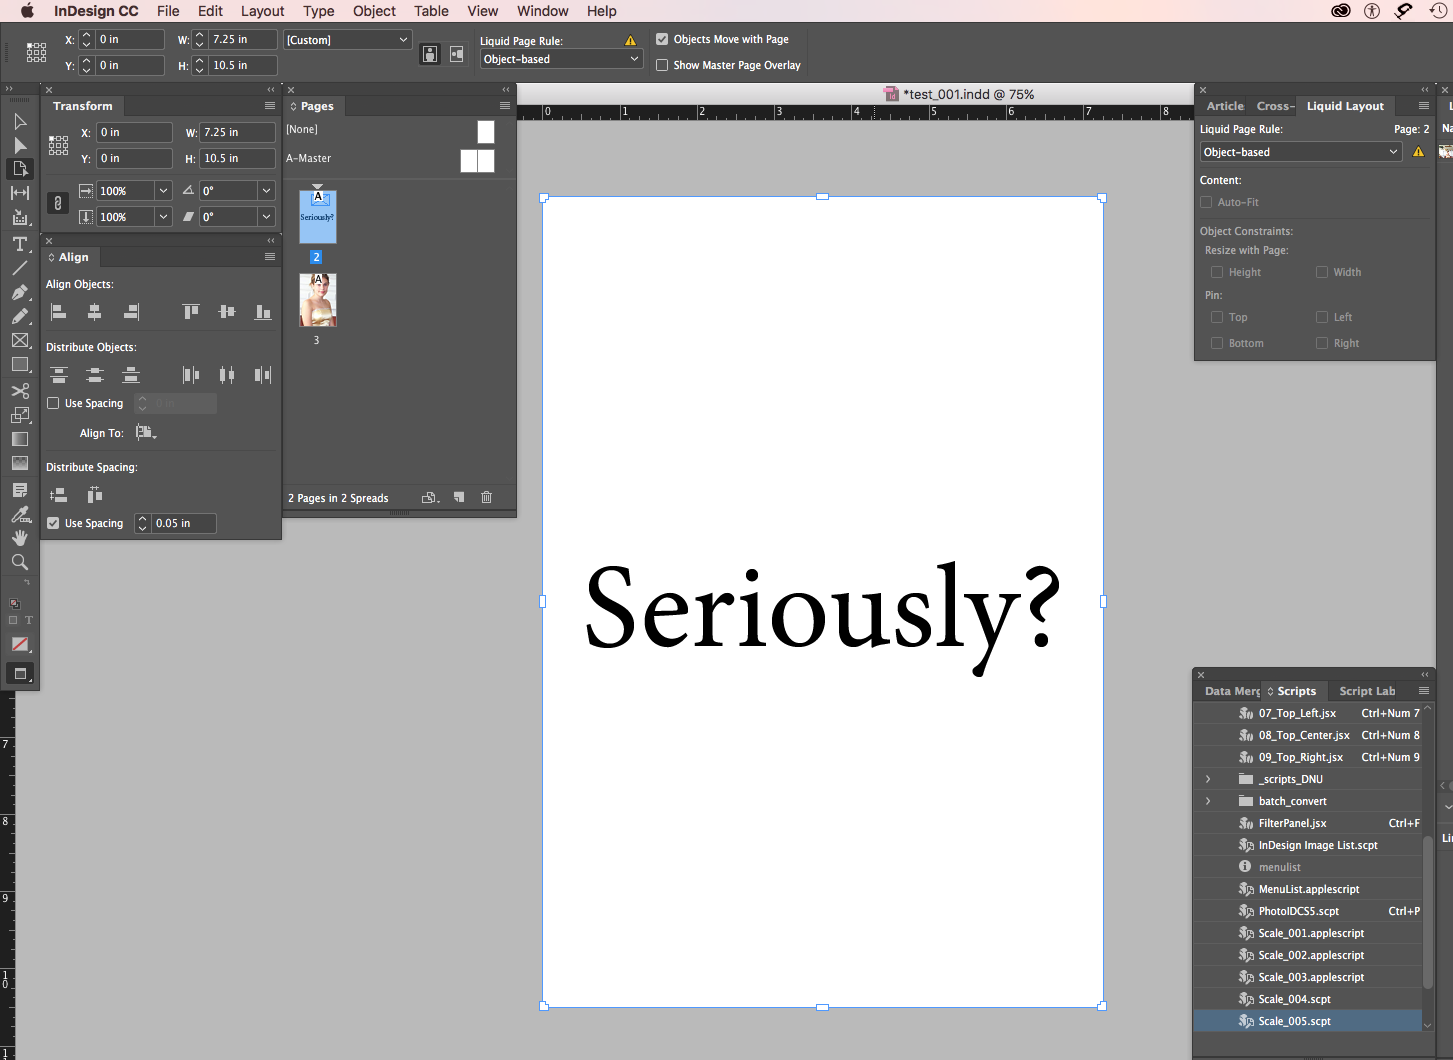
Task: Delete selected page via trash icon
Action: [486, 497]
